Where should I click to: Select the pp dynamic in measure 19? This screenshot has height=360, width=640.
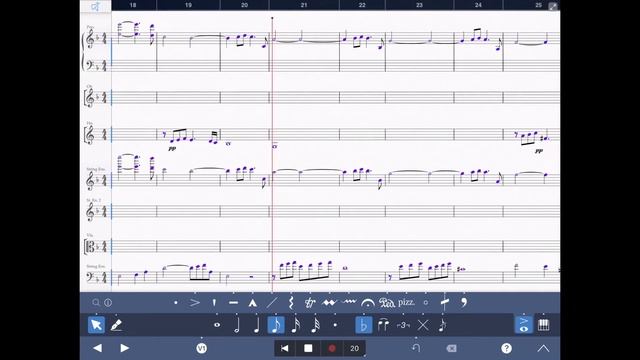pos(172,149)
